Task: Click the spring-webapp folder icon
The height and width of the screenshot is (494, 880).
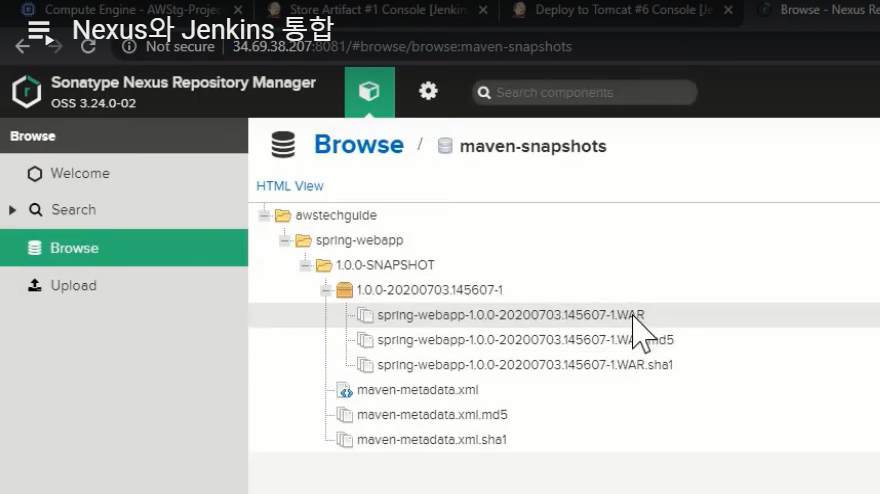Action: (303, 240)
